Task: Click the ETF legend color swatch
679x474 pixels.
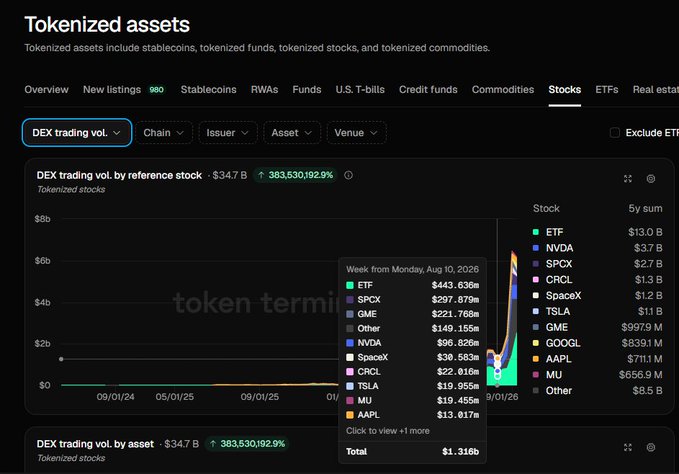Action: click(x=536, y=232)
